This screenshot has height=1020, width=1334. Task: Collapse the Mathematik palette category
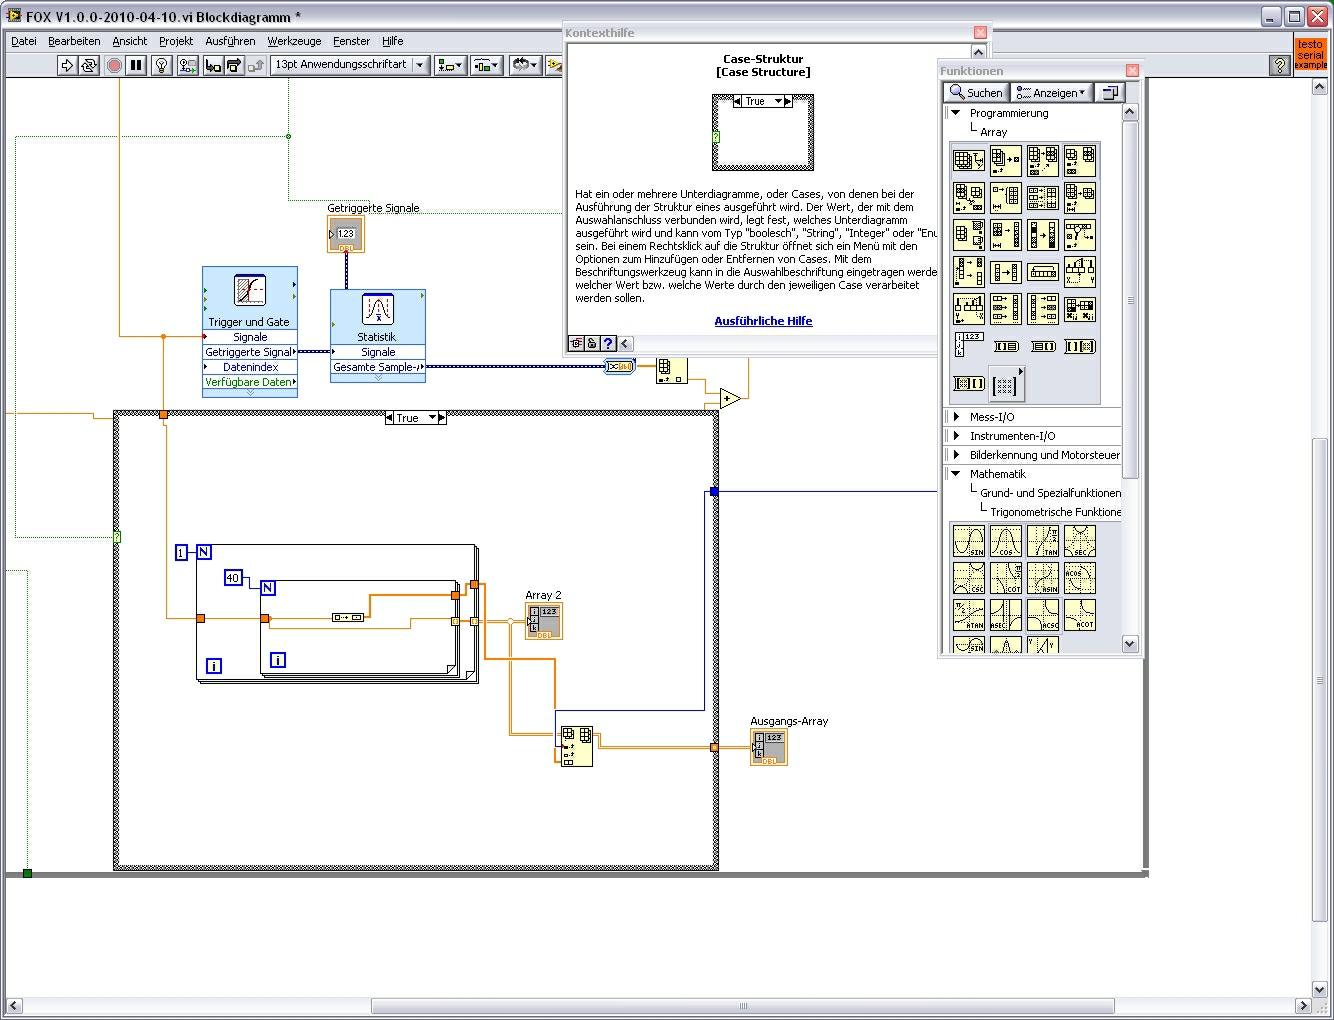click(956, 474)
